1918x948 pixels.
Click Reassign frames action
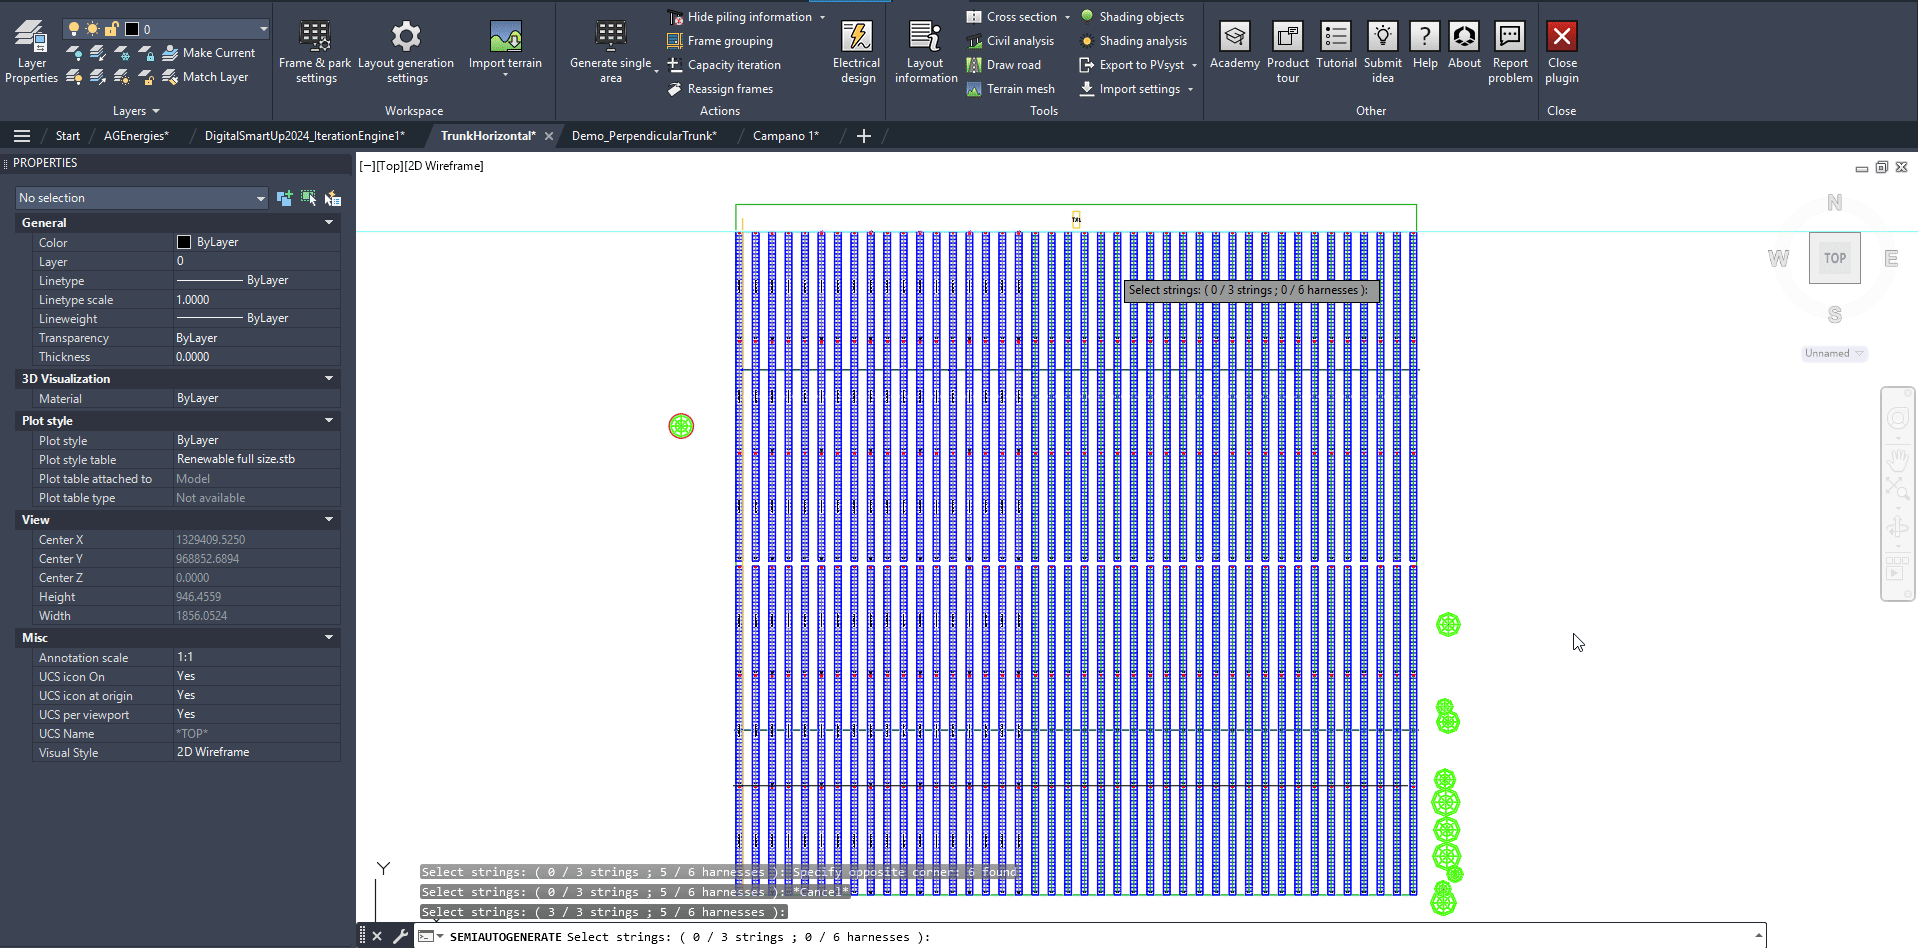coord(720,89)
